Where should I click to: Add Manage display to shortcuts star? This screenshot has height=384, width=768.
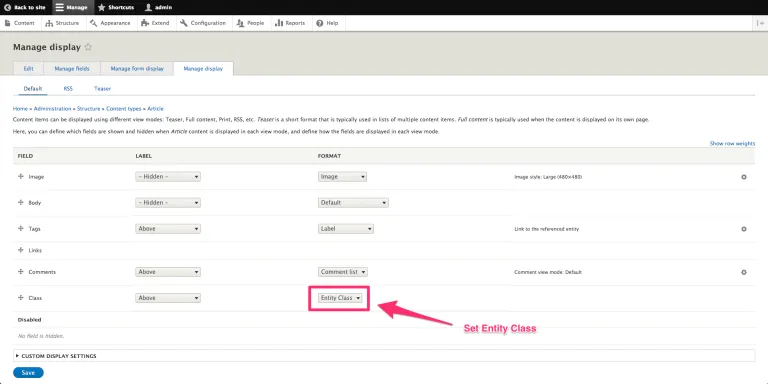click(x=88, y=47)
